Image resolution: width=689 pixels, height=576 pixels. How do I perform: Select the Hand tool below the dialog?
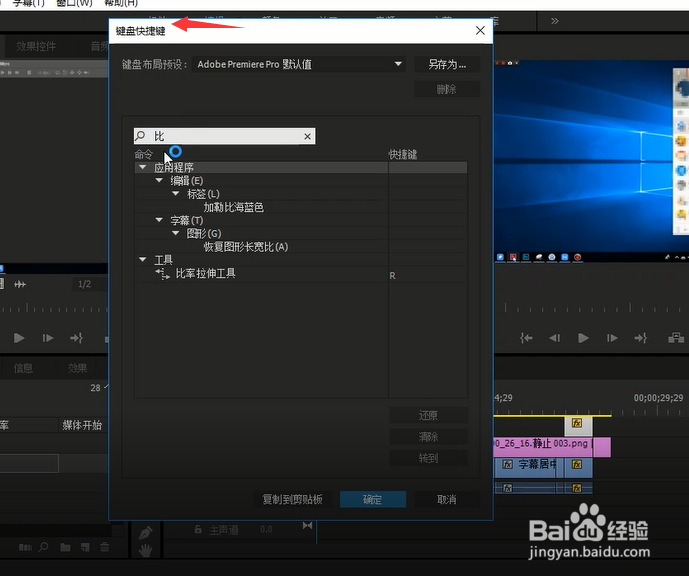pyautogui.click(x=145, y=550)
